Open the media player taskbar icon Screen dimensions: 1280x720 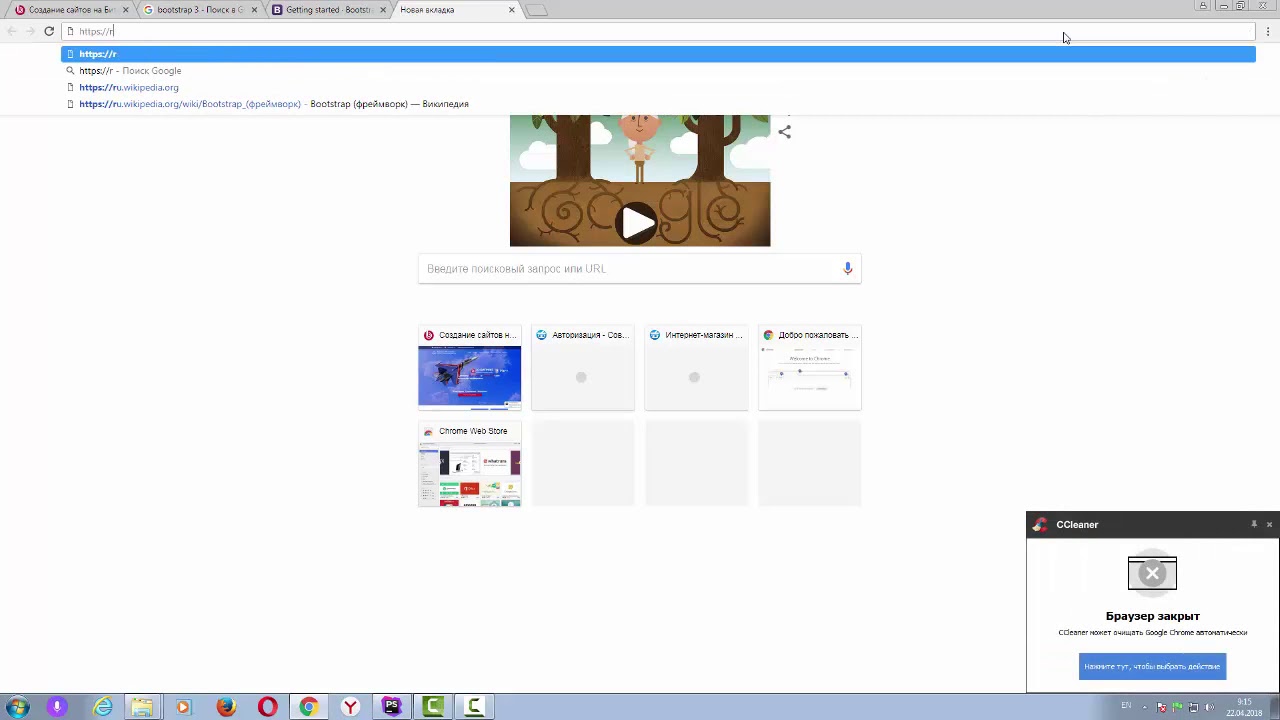[183, 707]
